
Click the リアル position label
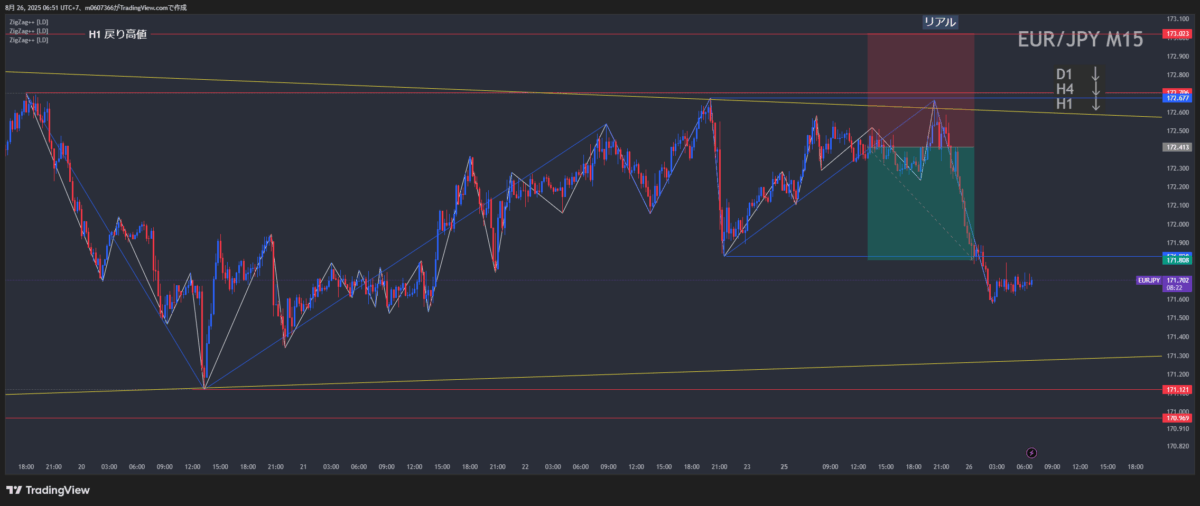pos(939,21)
